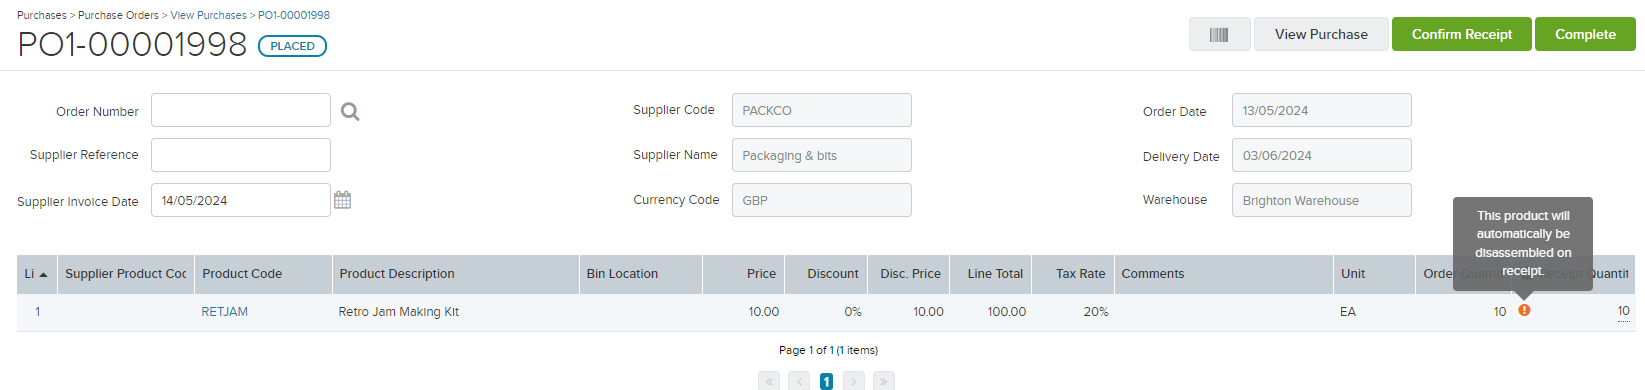This screenshot has width=1645, height=390.
Task: Go to Purchase Orders breadcrumb link
Action: point(118,15)
